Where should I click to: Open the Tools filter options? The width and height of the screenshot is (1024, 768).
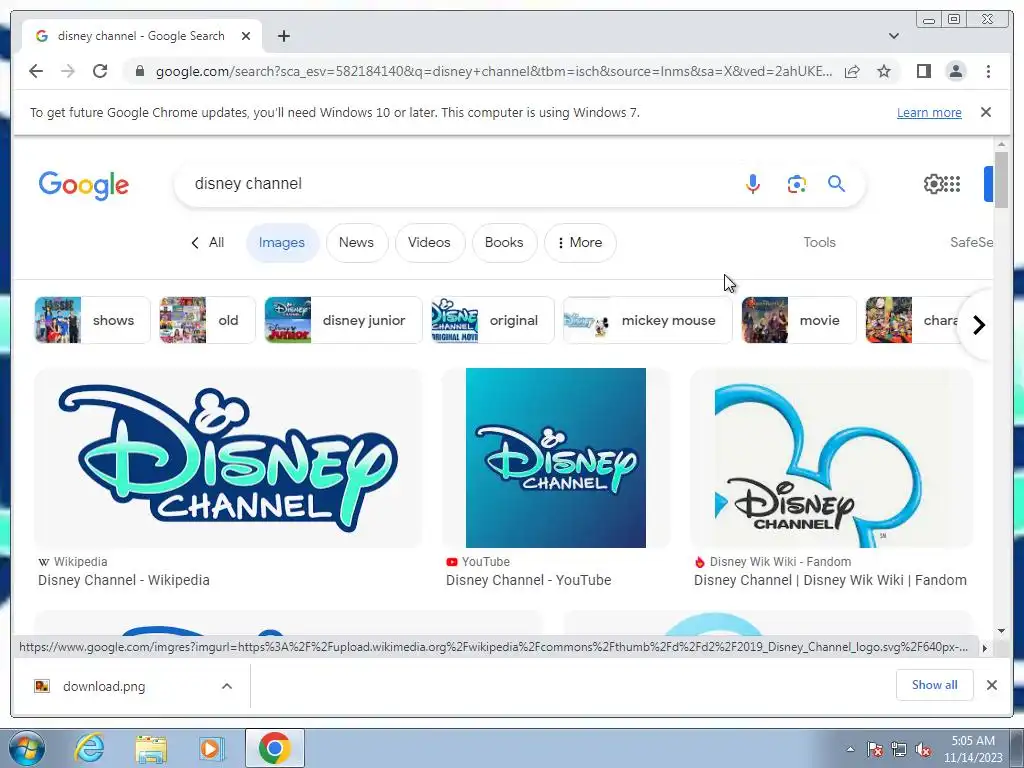819,242
